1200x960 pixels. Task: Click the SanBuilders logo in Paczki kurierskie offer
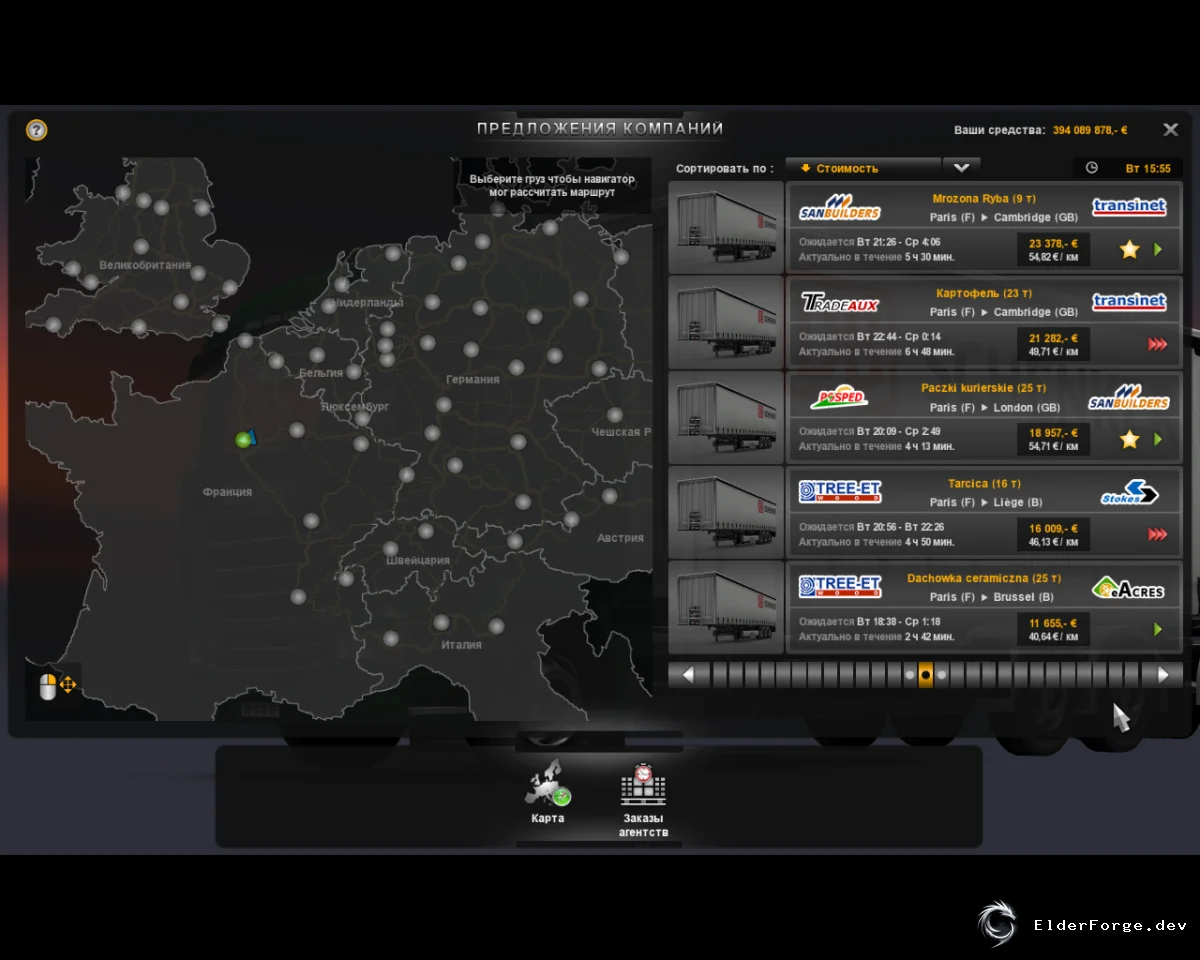[x=1129, y=397]
